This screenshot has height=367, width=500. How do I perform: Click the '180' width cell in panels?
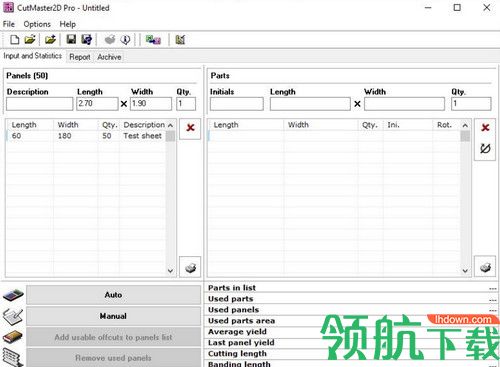[76, 136]
